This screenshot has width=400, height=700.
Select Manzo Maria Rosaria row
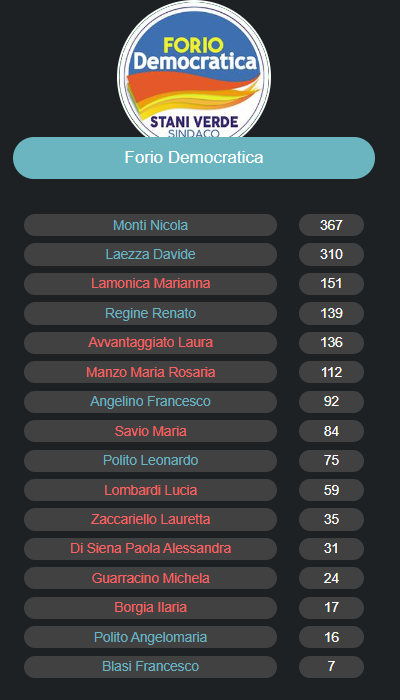[x=150, y=372]
